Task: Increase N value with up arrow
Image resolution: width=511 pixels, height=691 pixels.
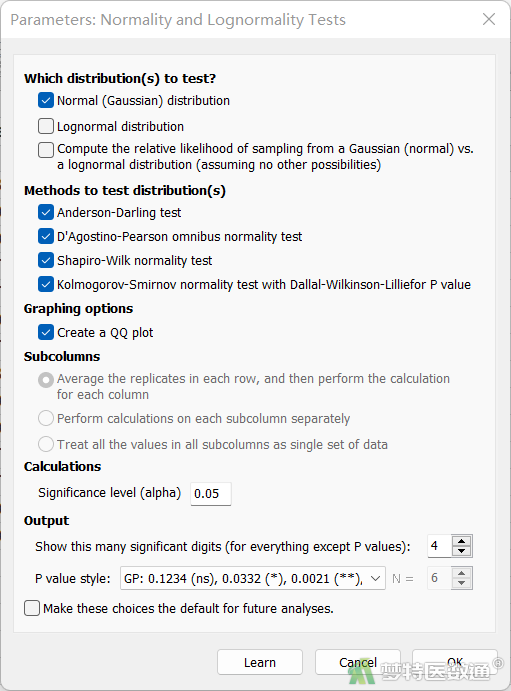Action: 462,573
